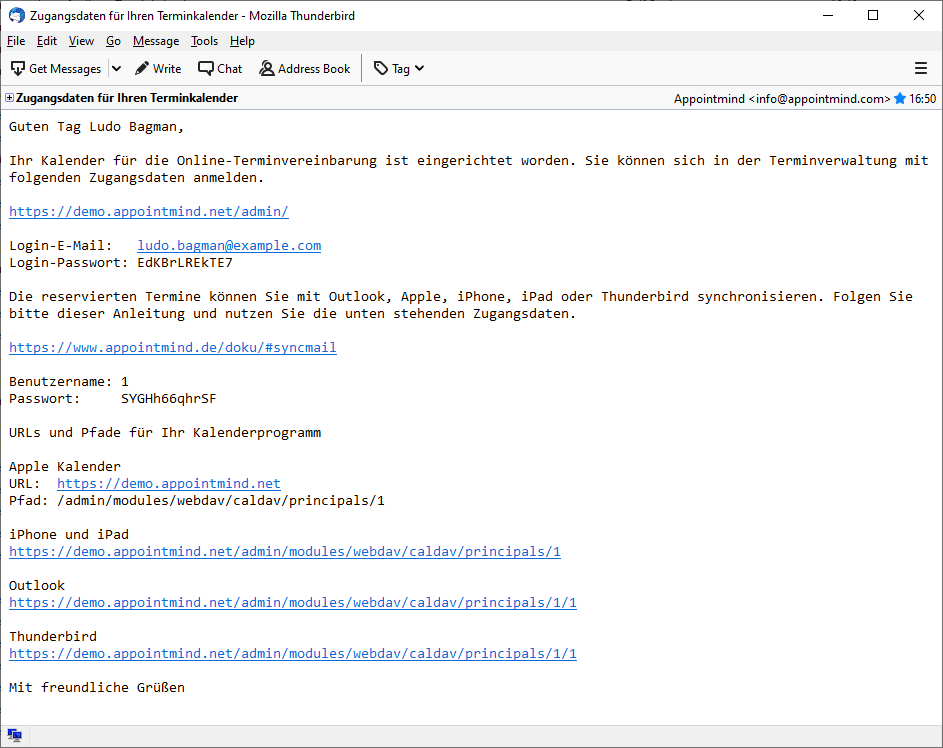This screenshot has height=748, width=943.
Task: Click the path /admin/modules/webdav/caldav/principals/1
Action: coord(221,501)
